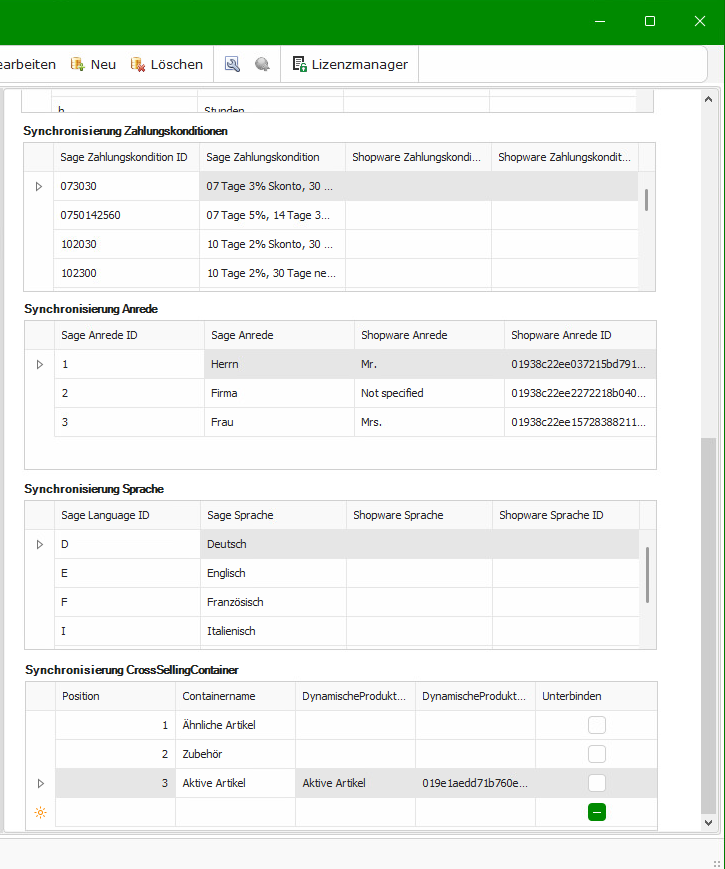This screenshot has width=725, height=869.
Task: Click the Sage Language ID column header
Action: tap(127, 515)
